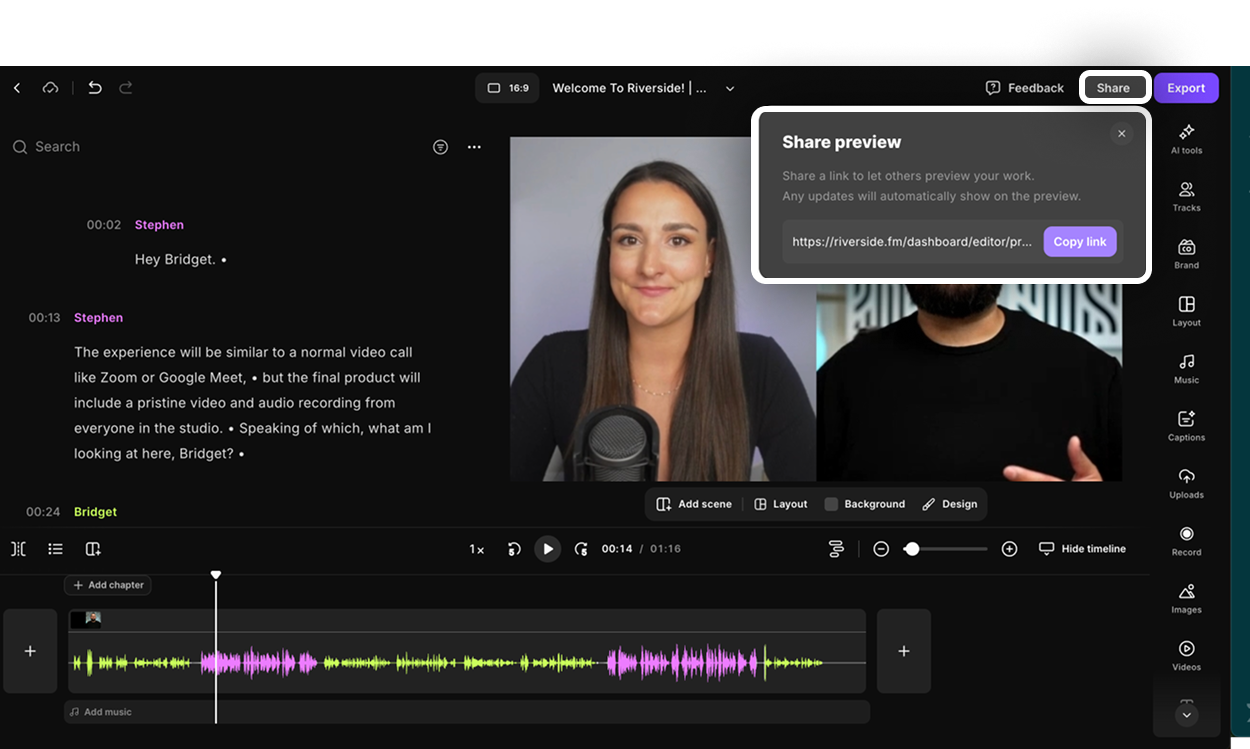
Task: Open the Tracks tab in sidebar
Action: coord(1186,196)
